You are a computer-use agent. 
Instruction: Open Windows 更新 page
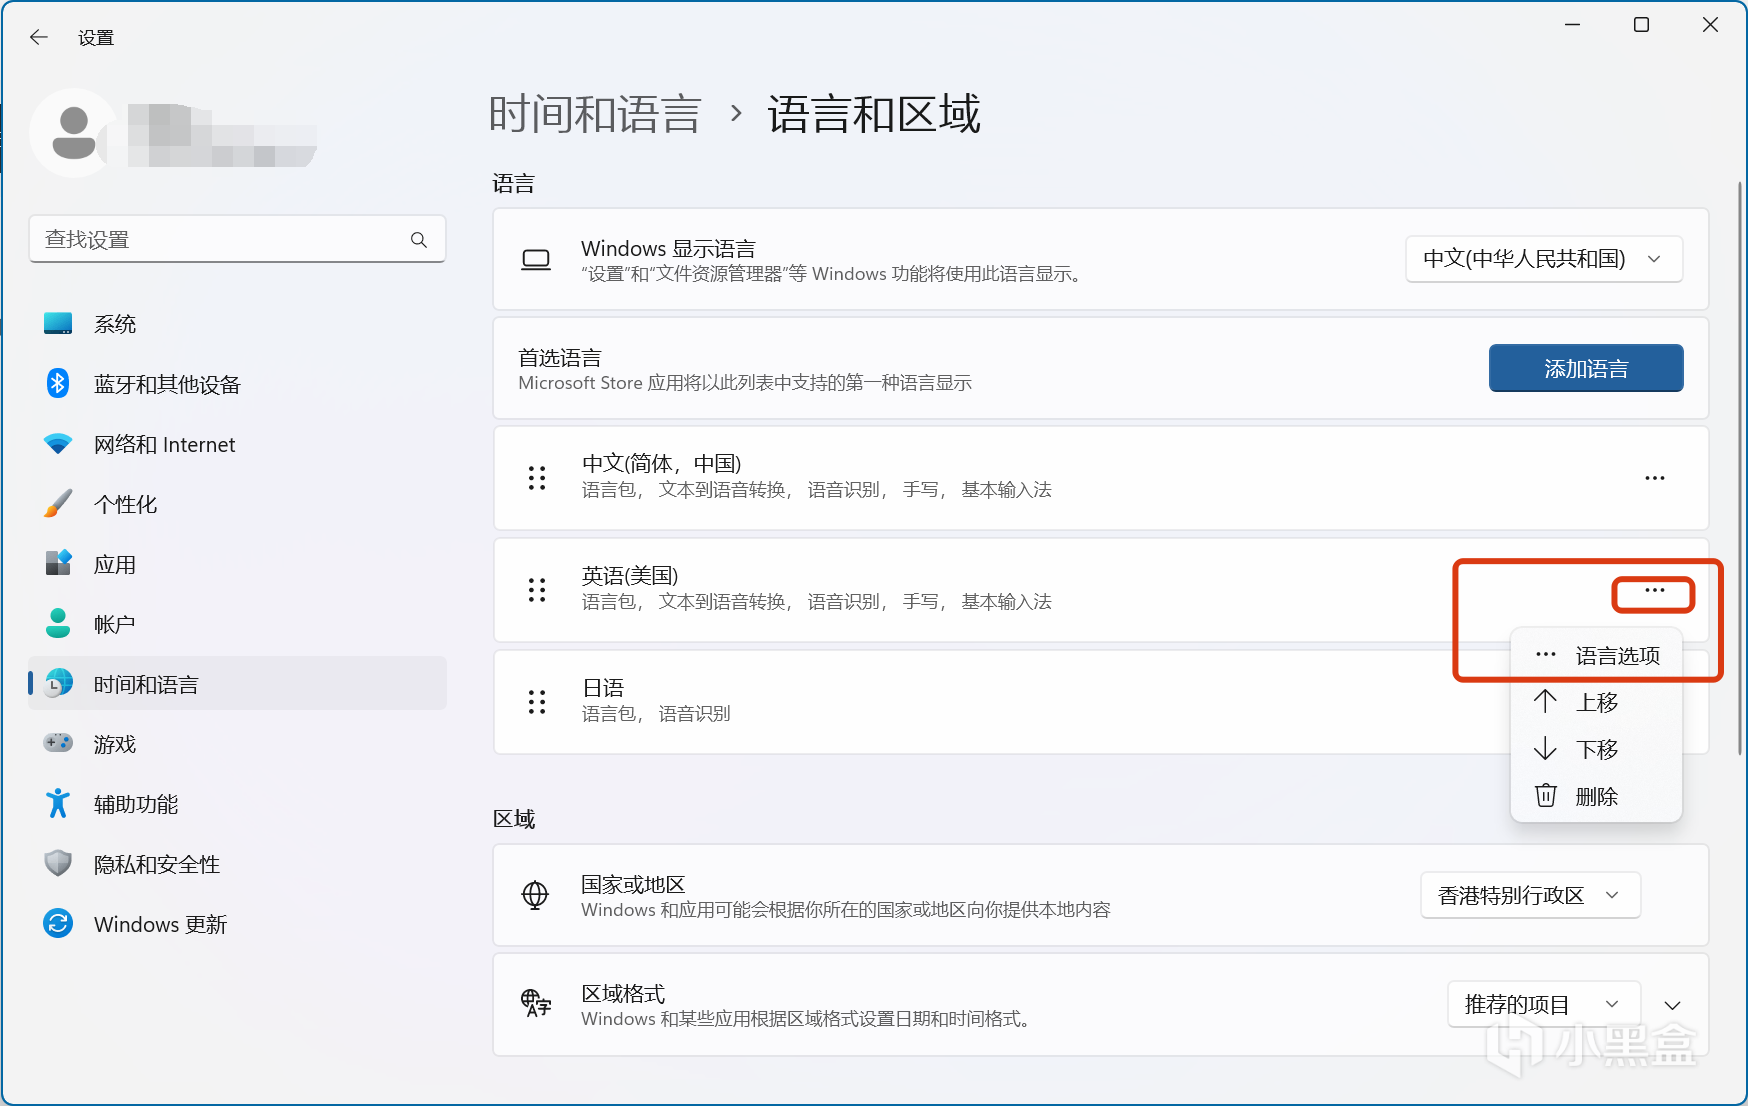pos(237,924)
